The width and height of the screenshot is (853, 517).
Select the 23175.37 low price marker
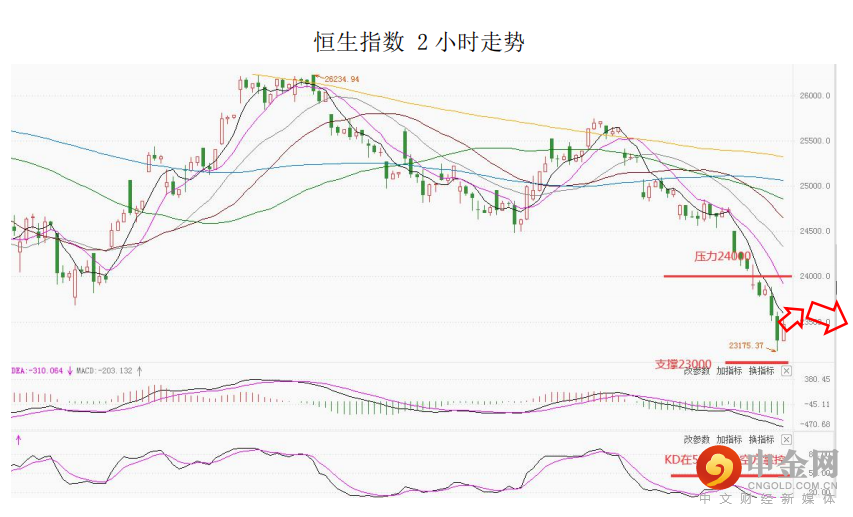pos(746,345)
